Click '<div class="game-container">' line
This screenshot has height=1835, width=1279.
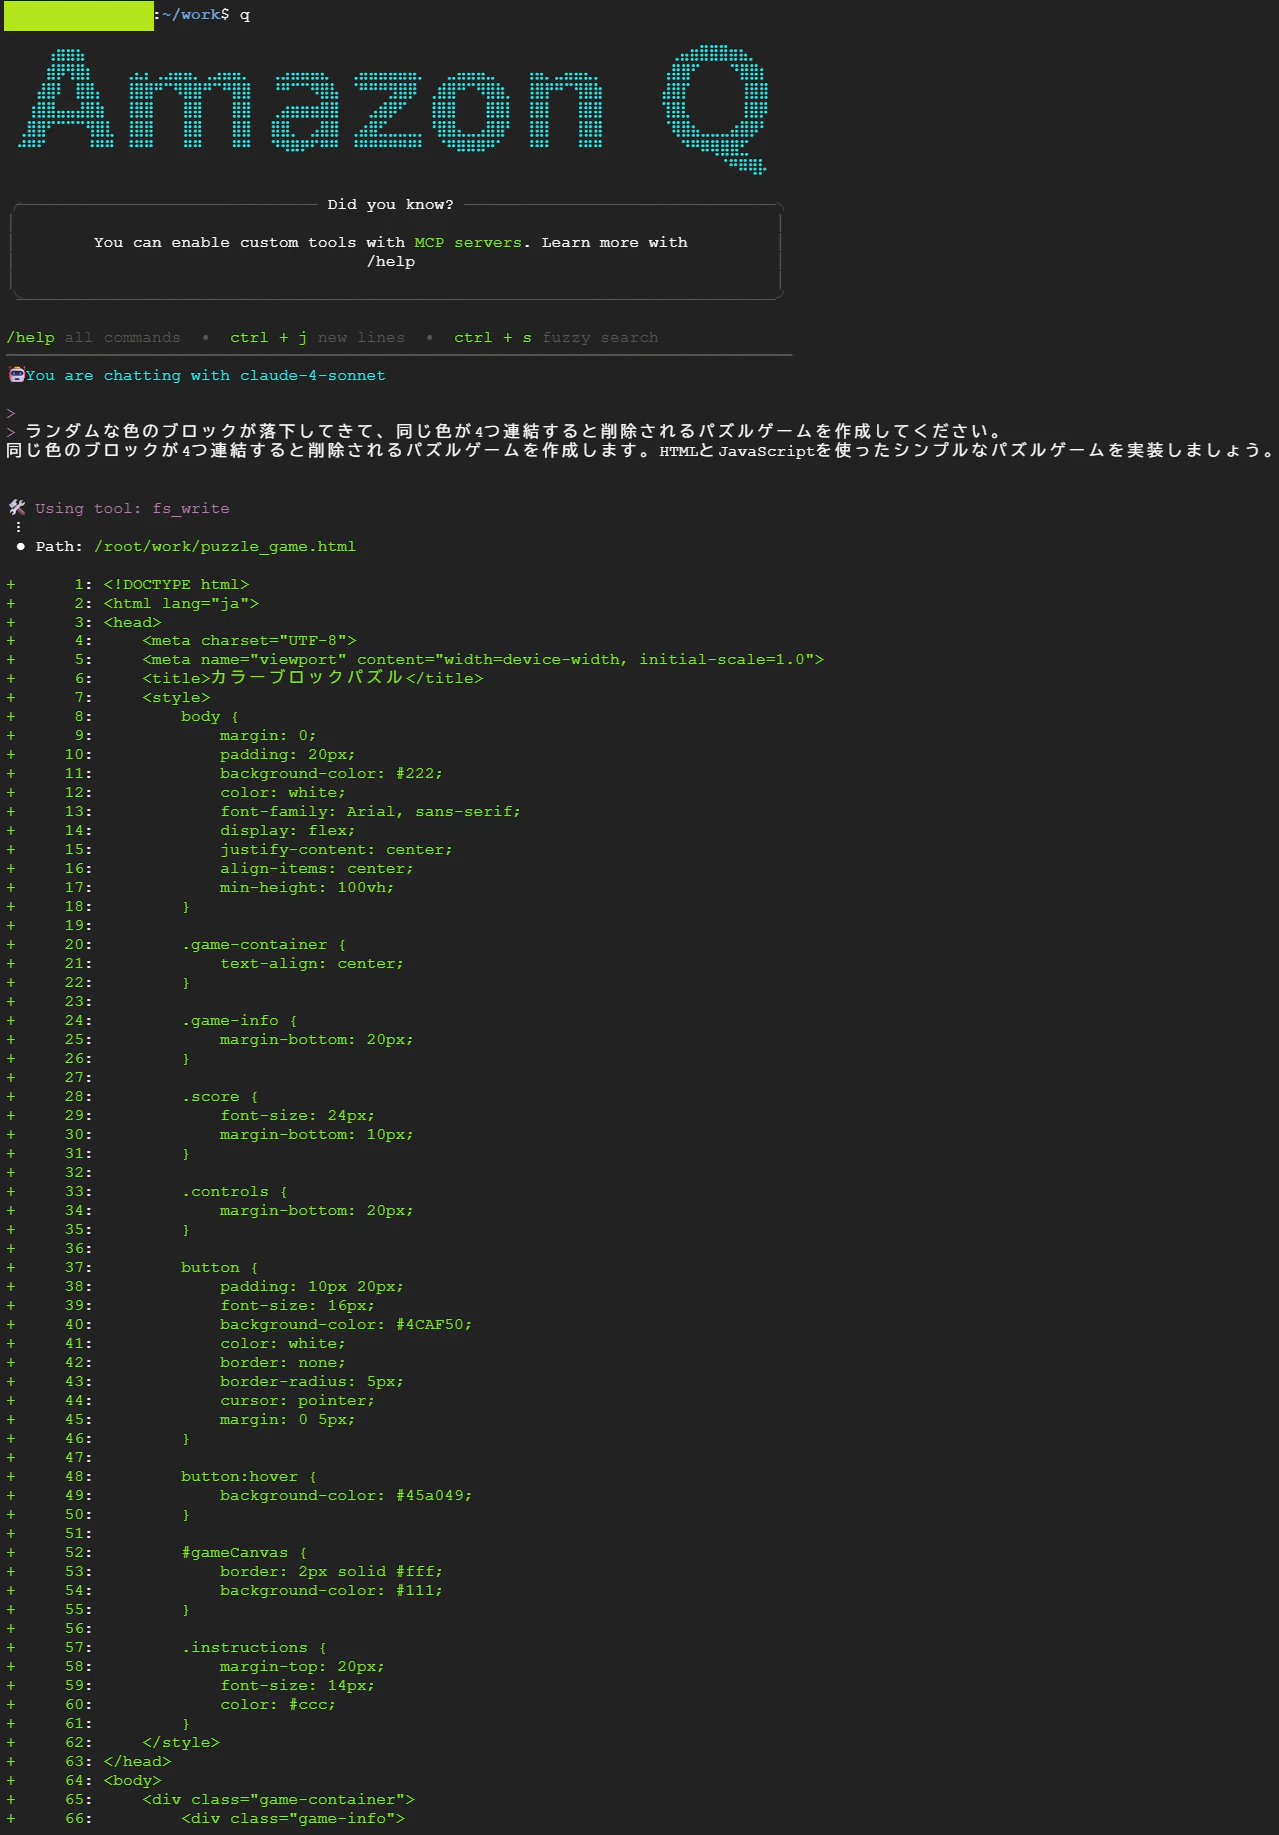coord(278,1799)
